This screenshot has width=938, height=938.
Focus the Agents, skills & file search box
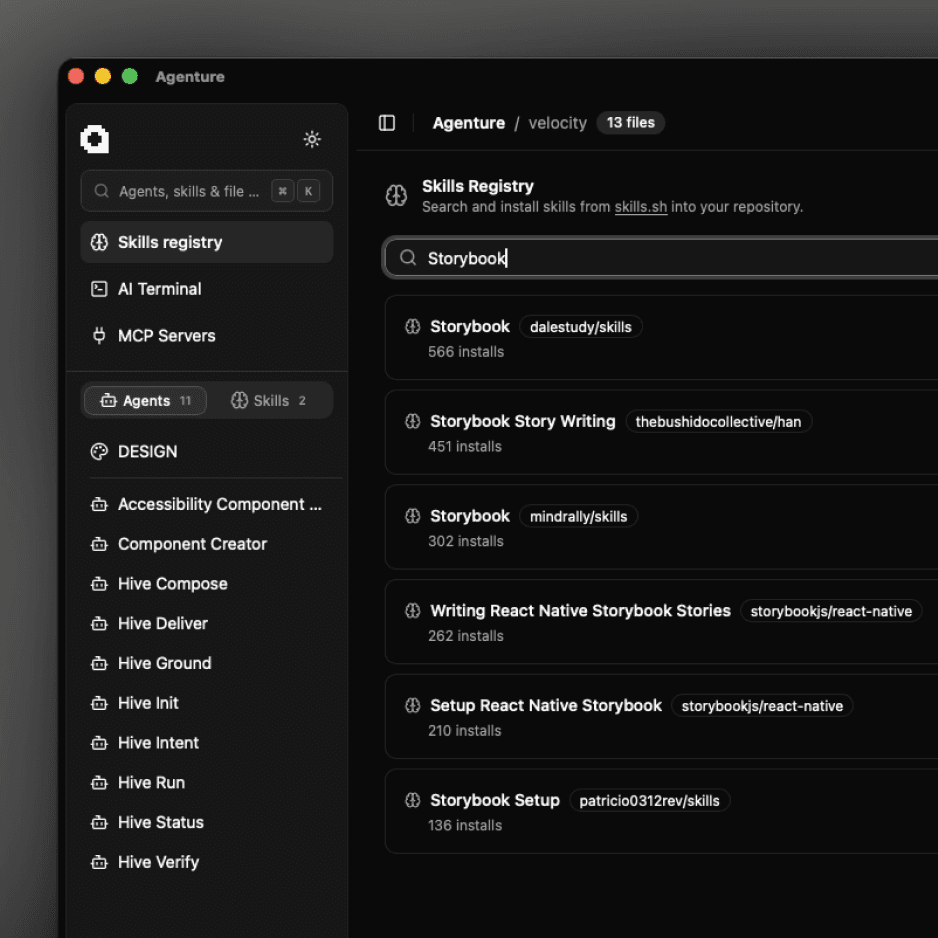tap(206, 191)
